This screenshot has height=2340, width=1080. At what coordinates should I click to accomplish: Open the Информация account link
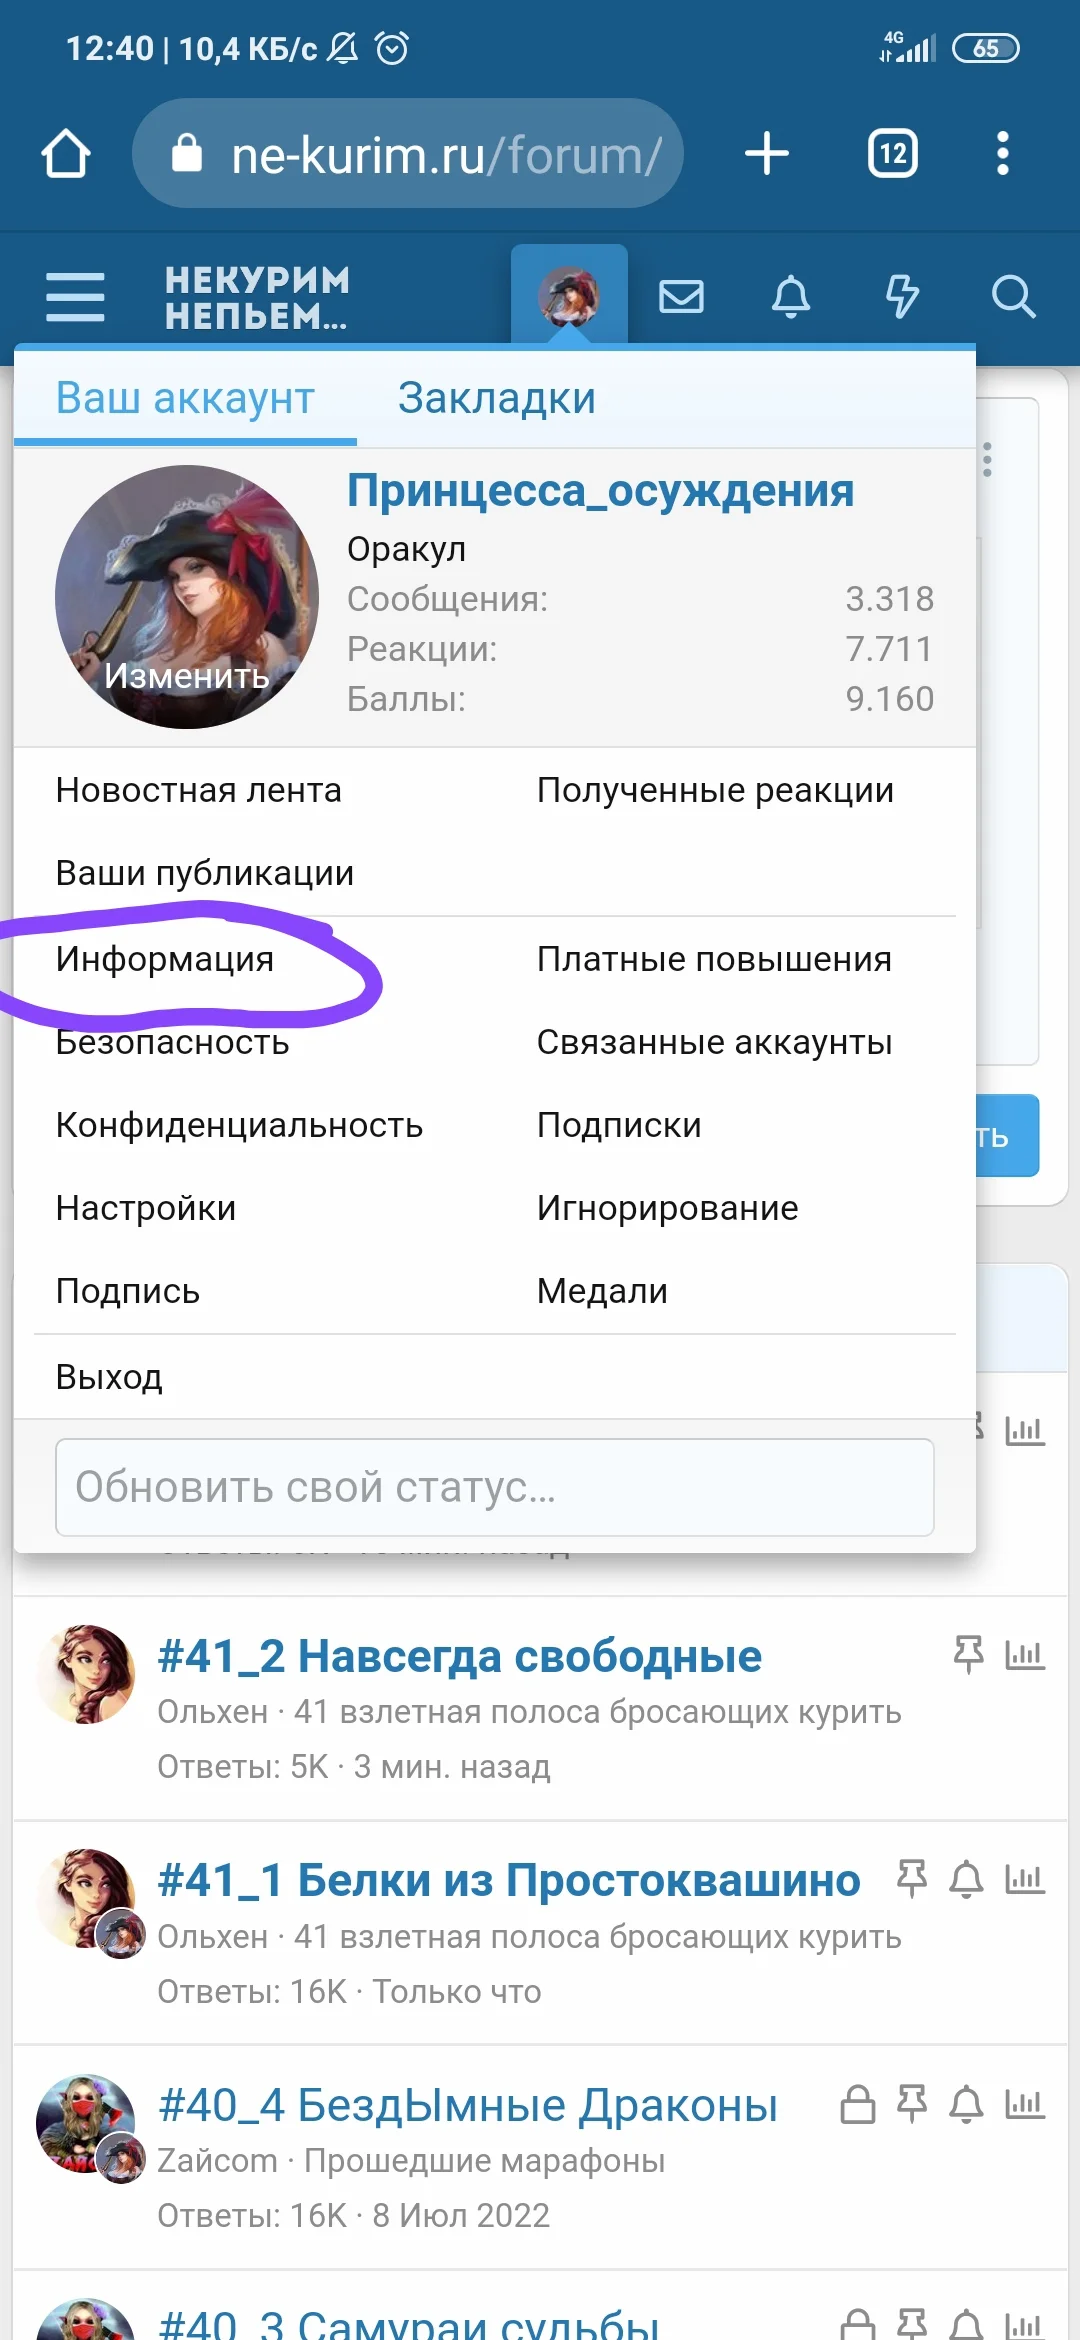165,959
